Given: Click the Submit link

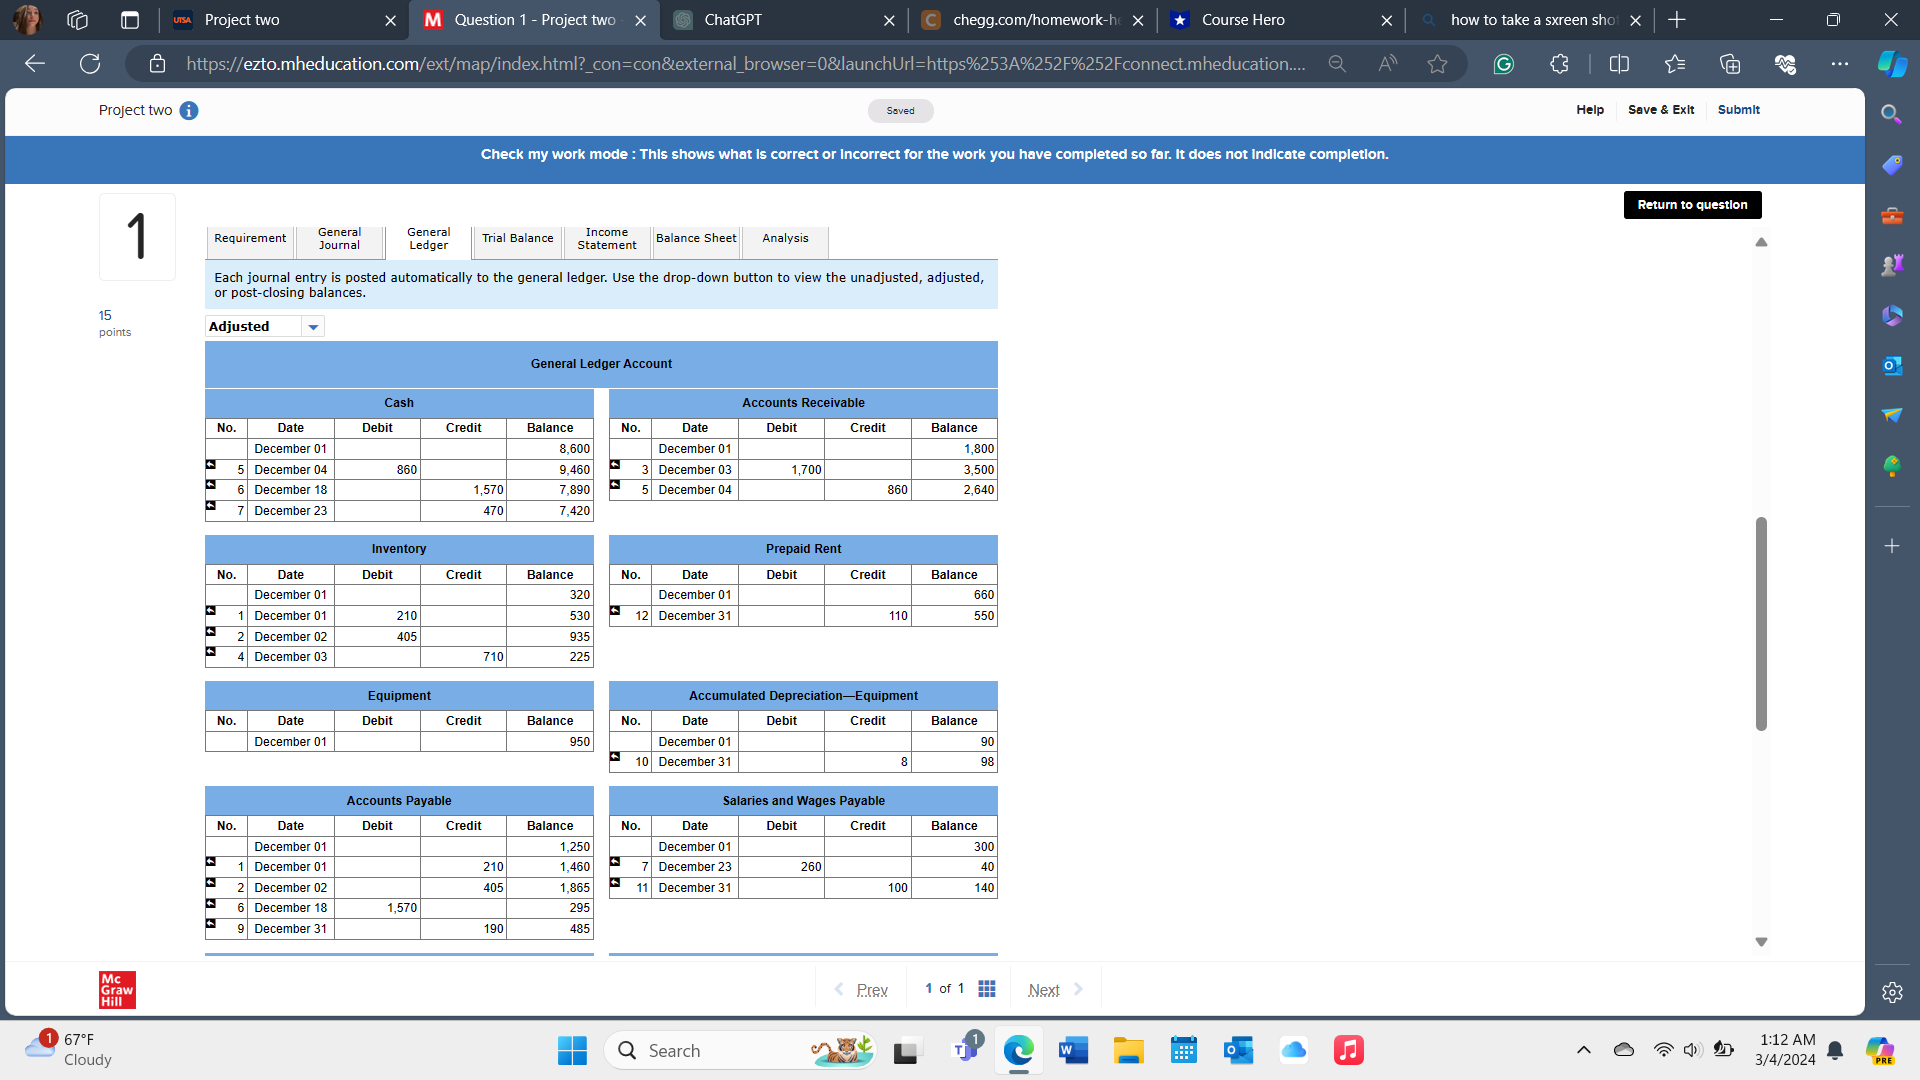Looking at the screenshot, I should point(1738,110).
